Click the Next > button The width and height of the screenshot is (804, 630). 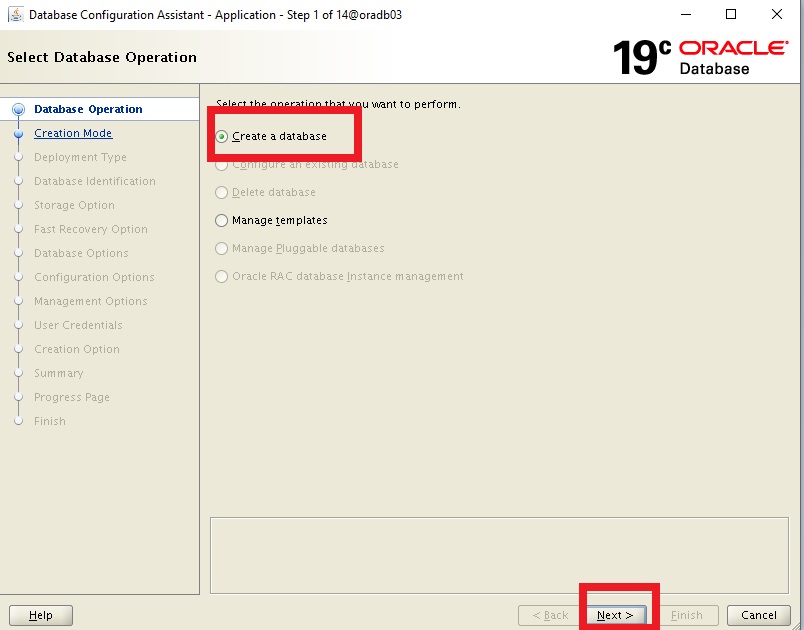coord(615,615)
